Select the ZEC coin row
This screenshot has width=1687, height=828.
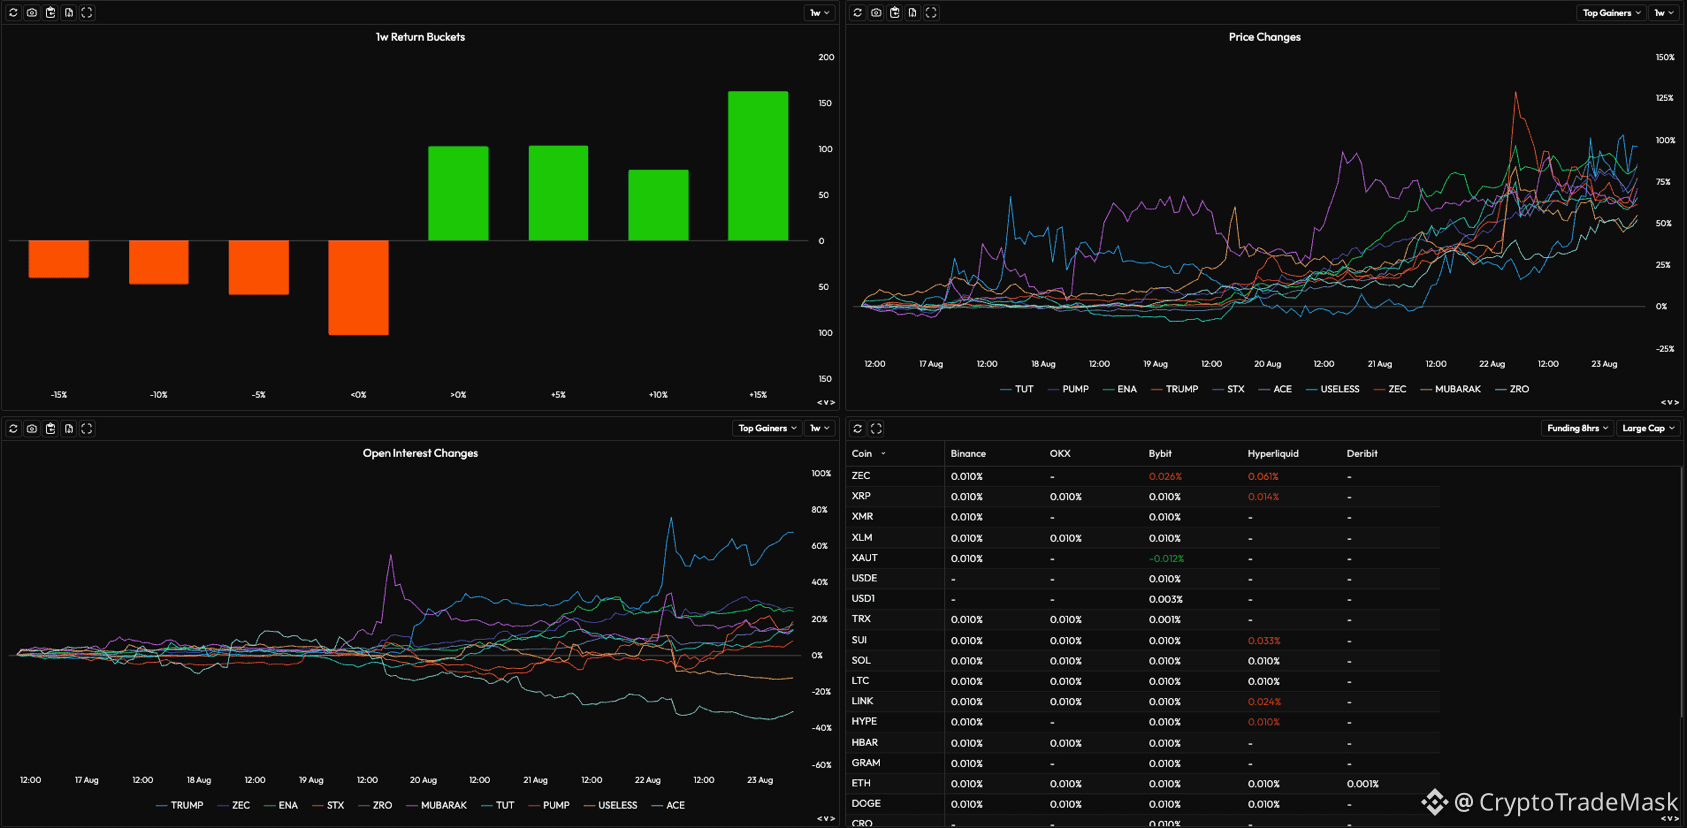(x=1143, y=477)
